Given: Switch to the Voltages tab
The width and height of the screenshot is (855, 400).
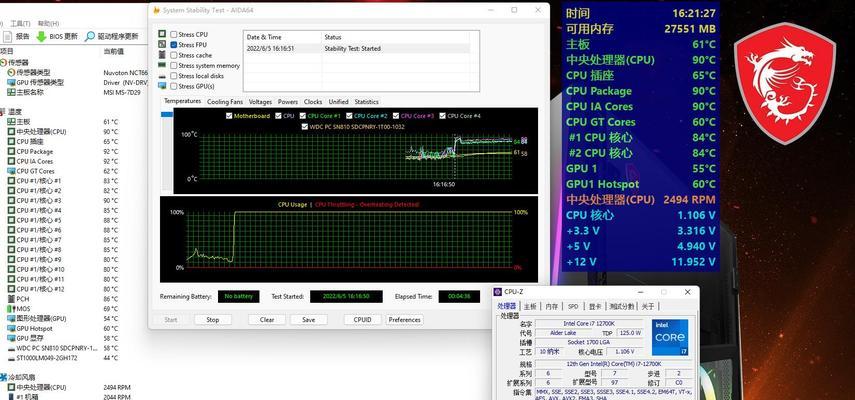Looking at the screenshot, I should [260, 102].
